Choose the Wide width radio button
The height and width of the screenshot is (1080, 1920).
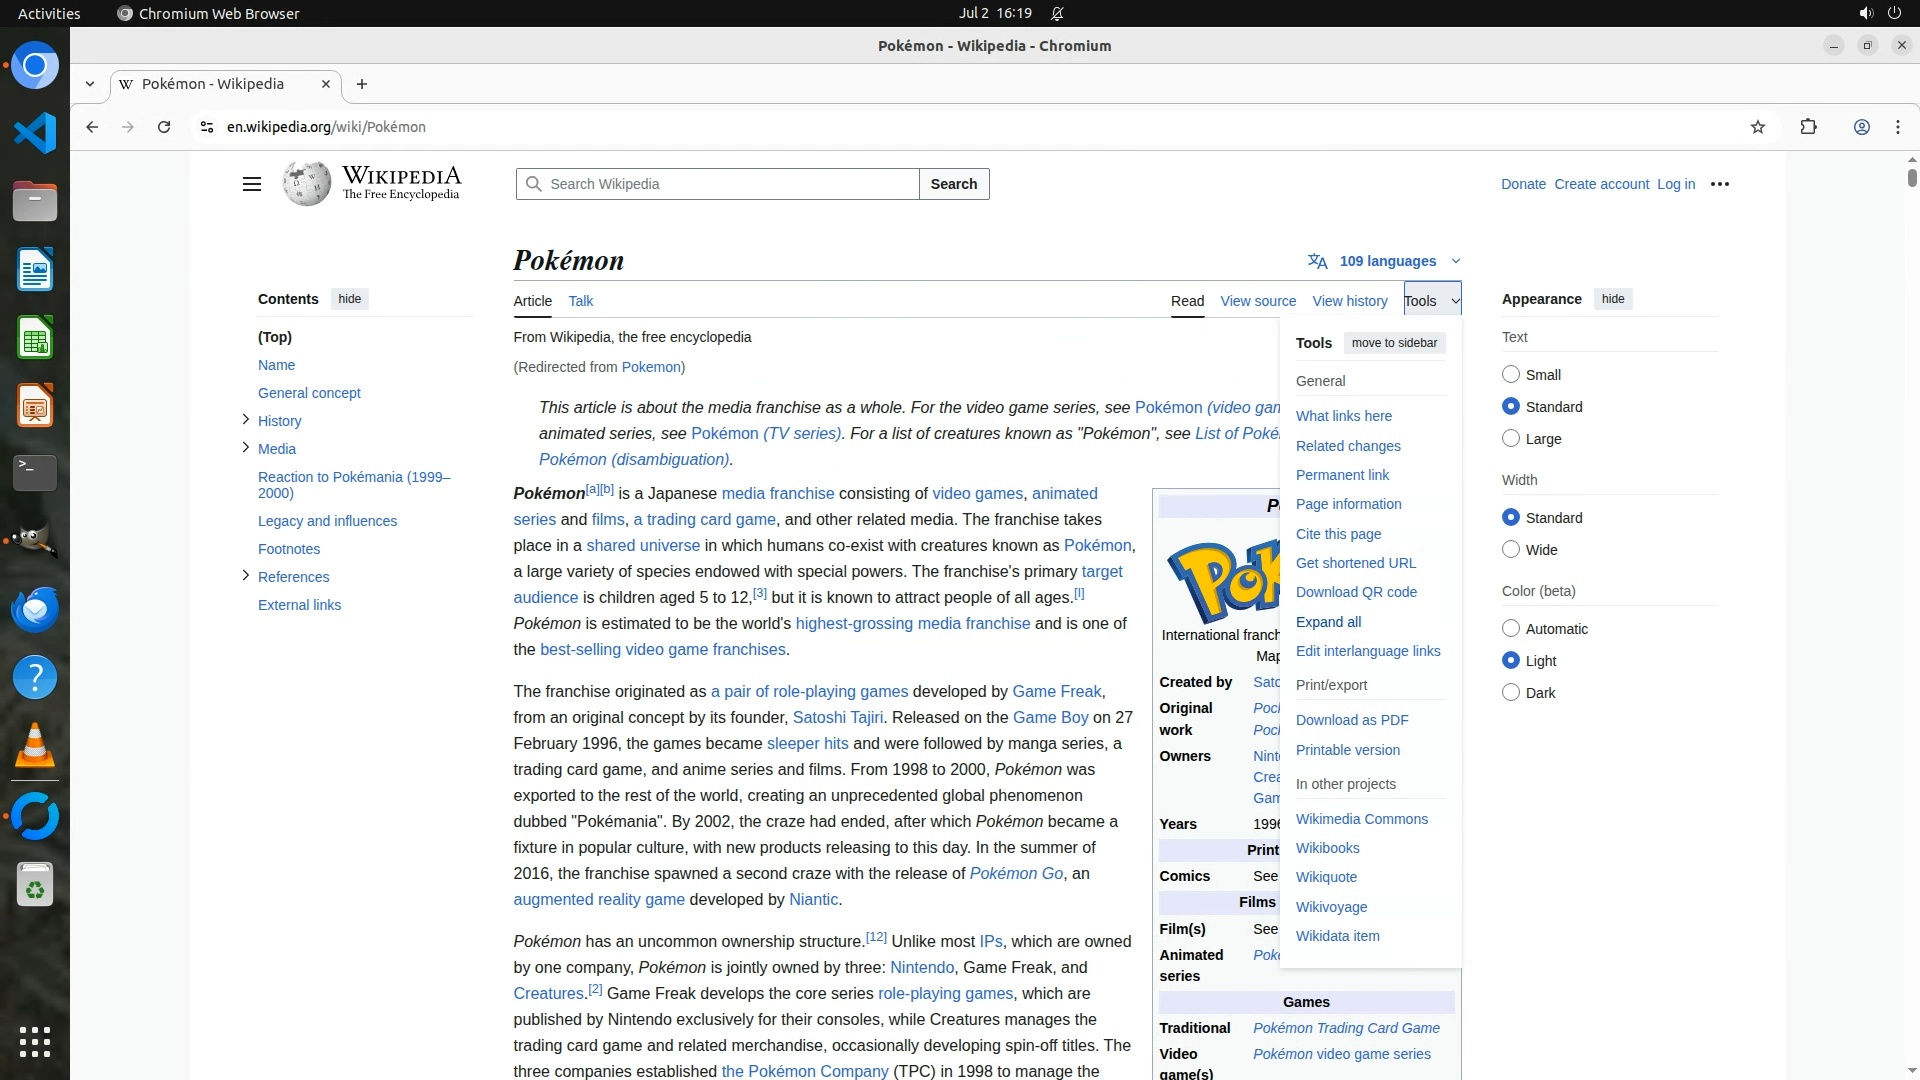pos(1511,550)
